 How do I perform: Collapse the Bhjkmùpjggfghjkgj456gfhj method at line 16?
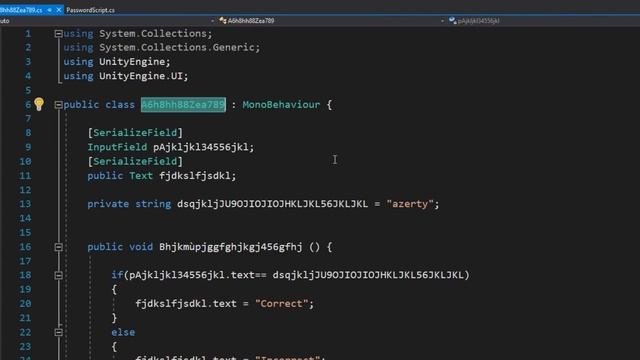[x=58, y=247]
